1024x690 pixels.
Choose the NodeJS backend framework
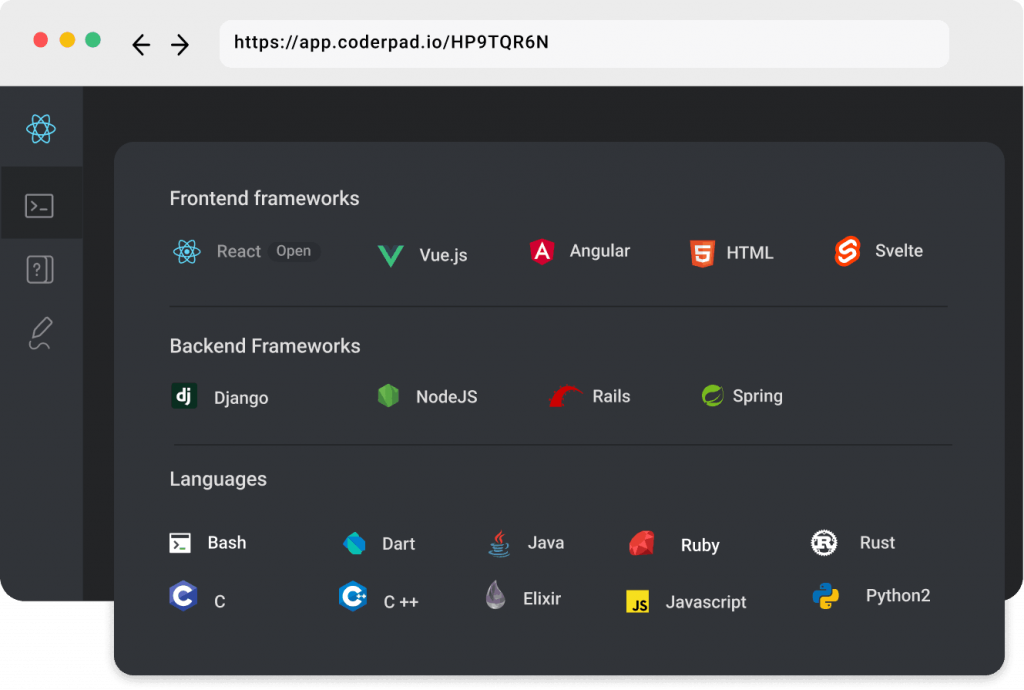point(428,397)
